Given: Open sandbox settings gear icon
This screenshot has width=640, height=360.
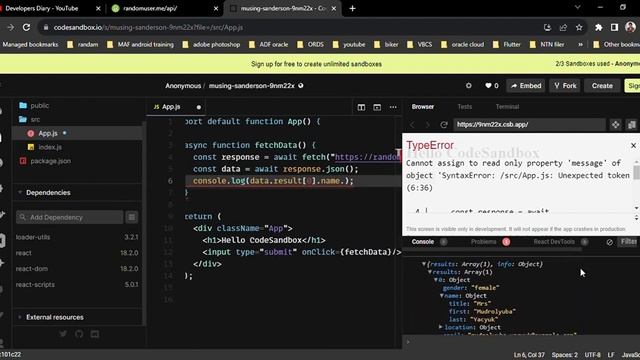Looking at the screenshot, I should pos(469,86).
